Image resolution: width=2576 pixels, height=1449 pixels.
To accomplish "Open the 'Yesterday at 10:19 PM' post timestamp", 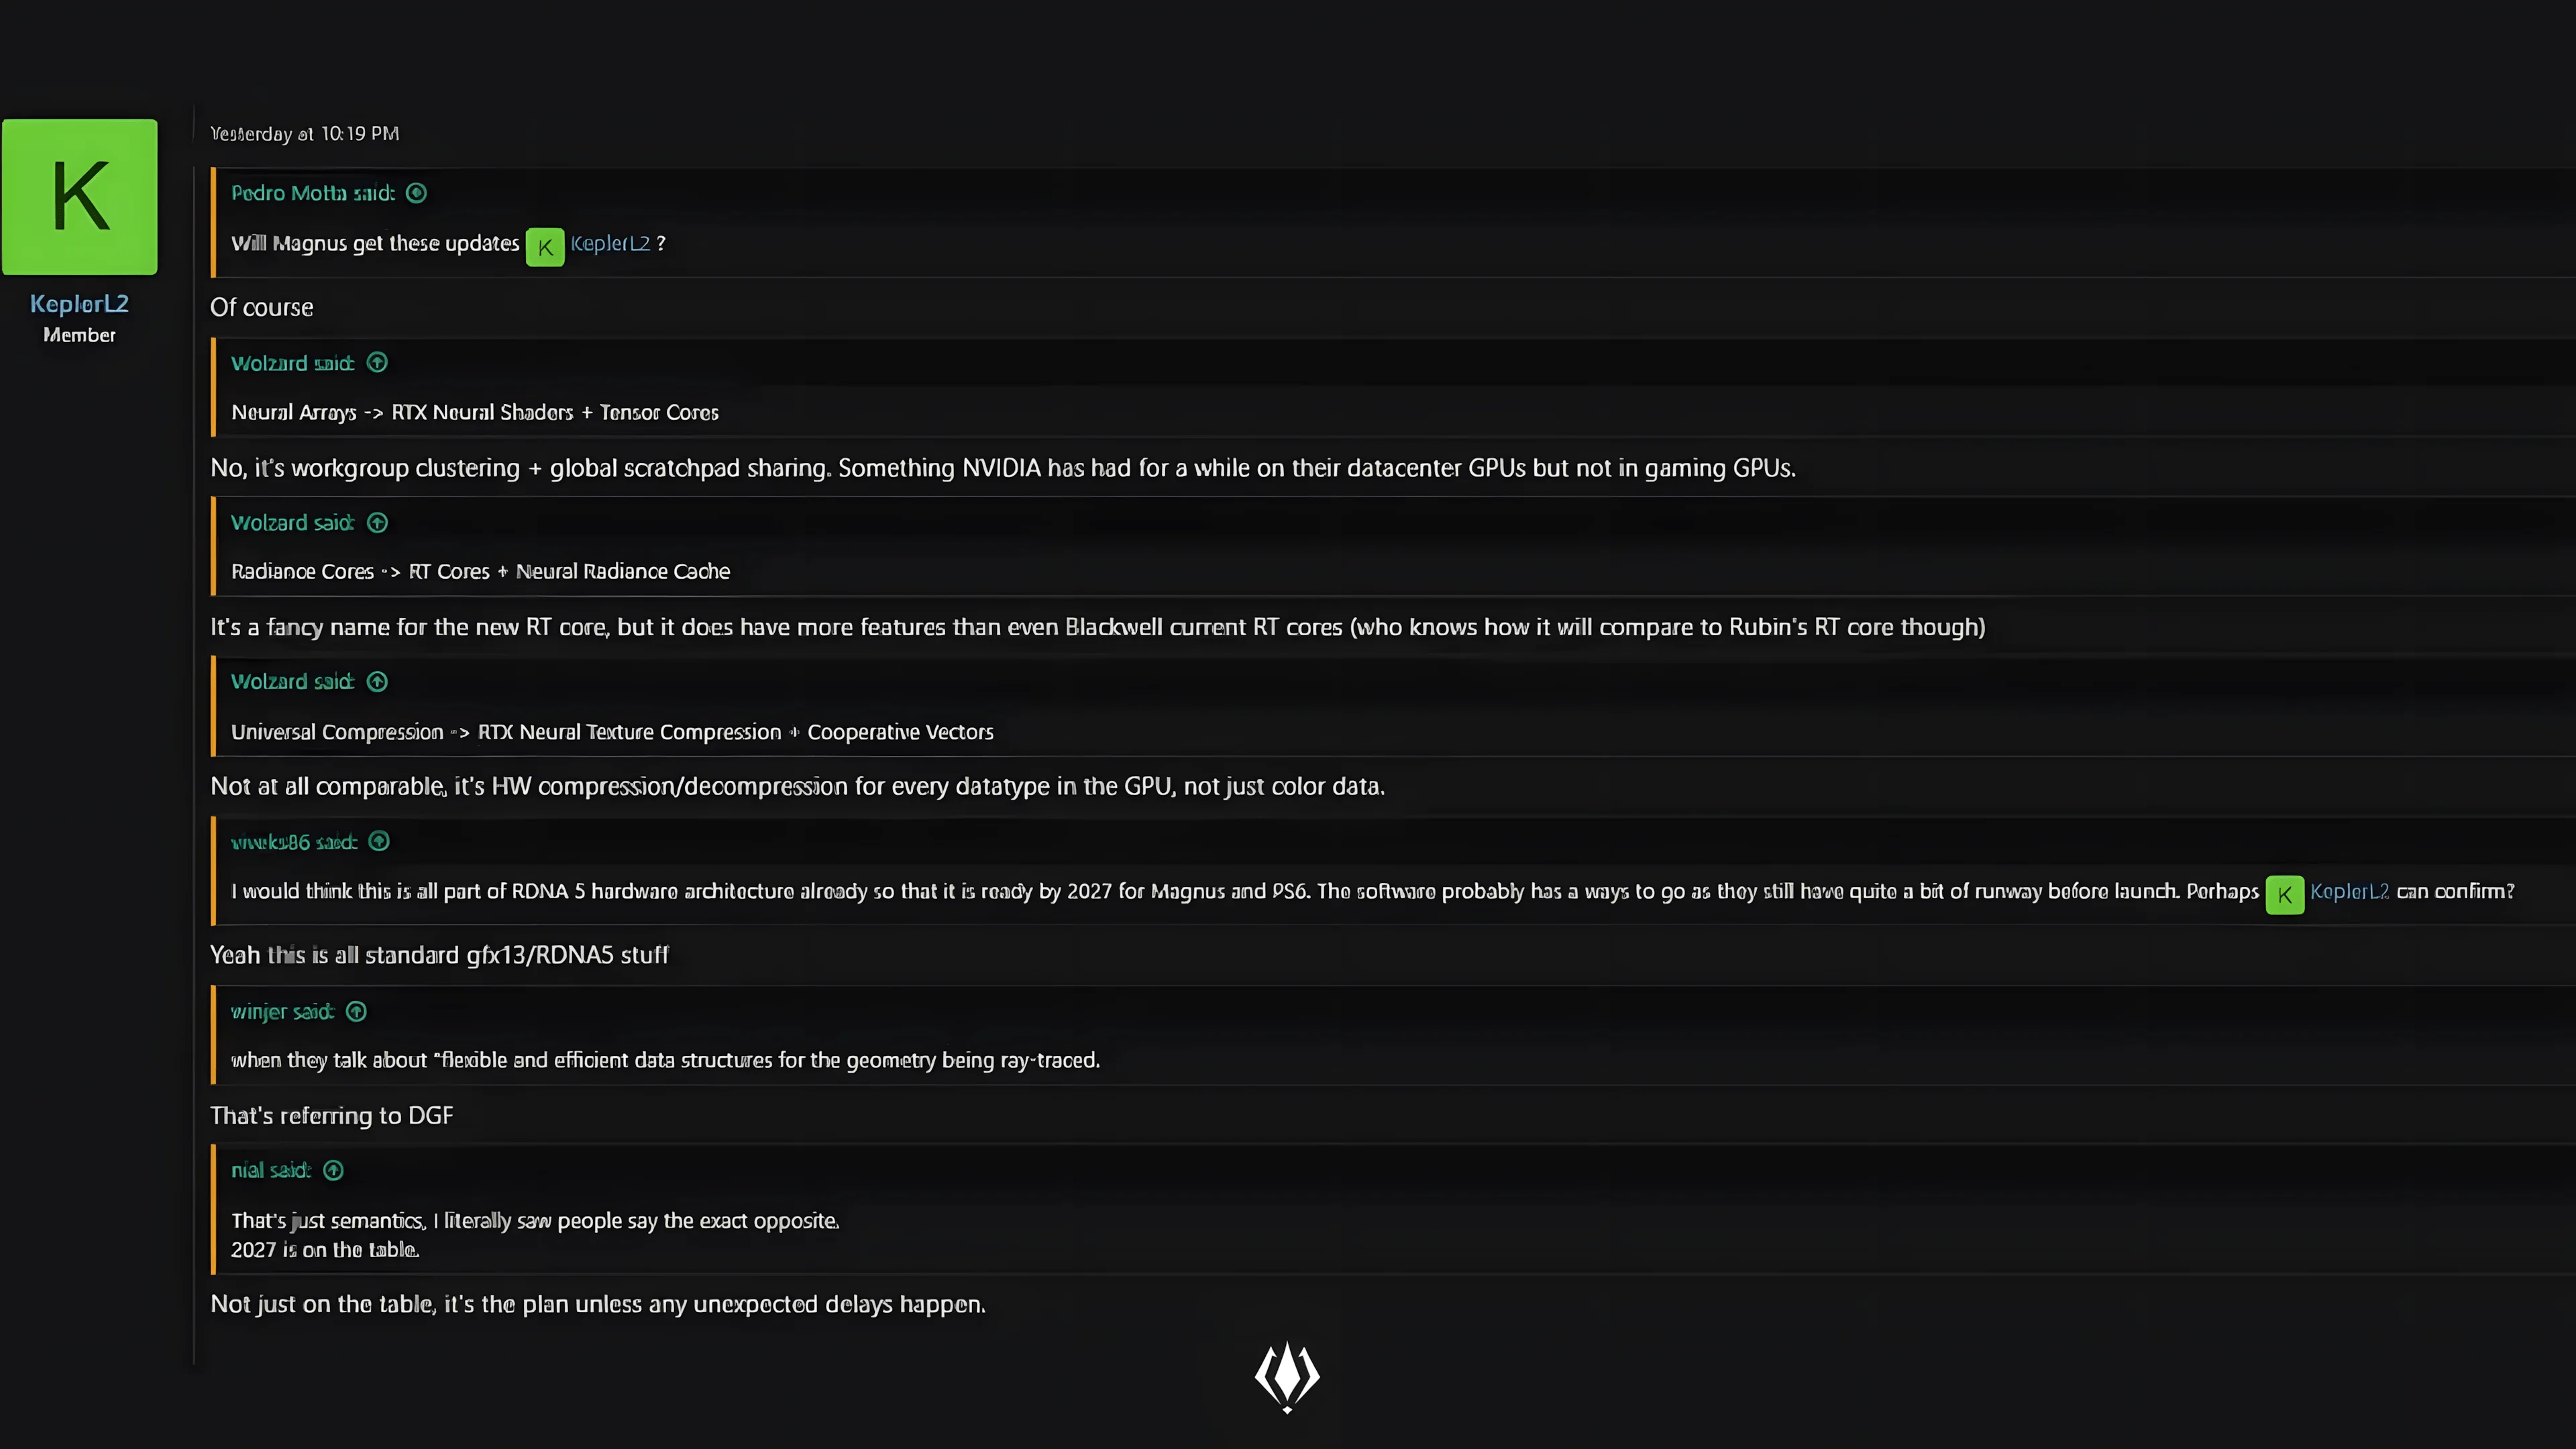I will coord(304,134).
